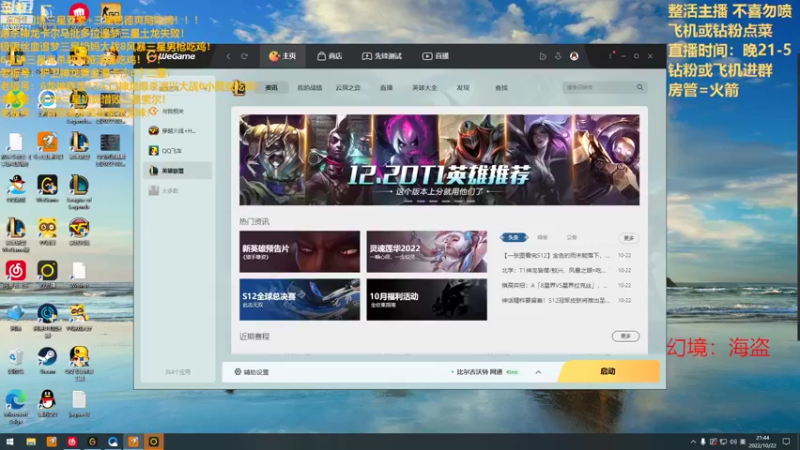This screenshot has width=800, height=450.
Task: Select the 综合 news filter
Action: click(x=542, y=237)
